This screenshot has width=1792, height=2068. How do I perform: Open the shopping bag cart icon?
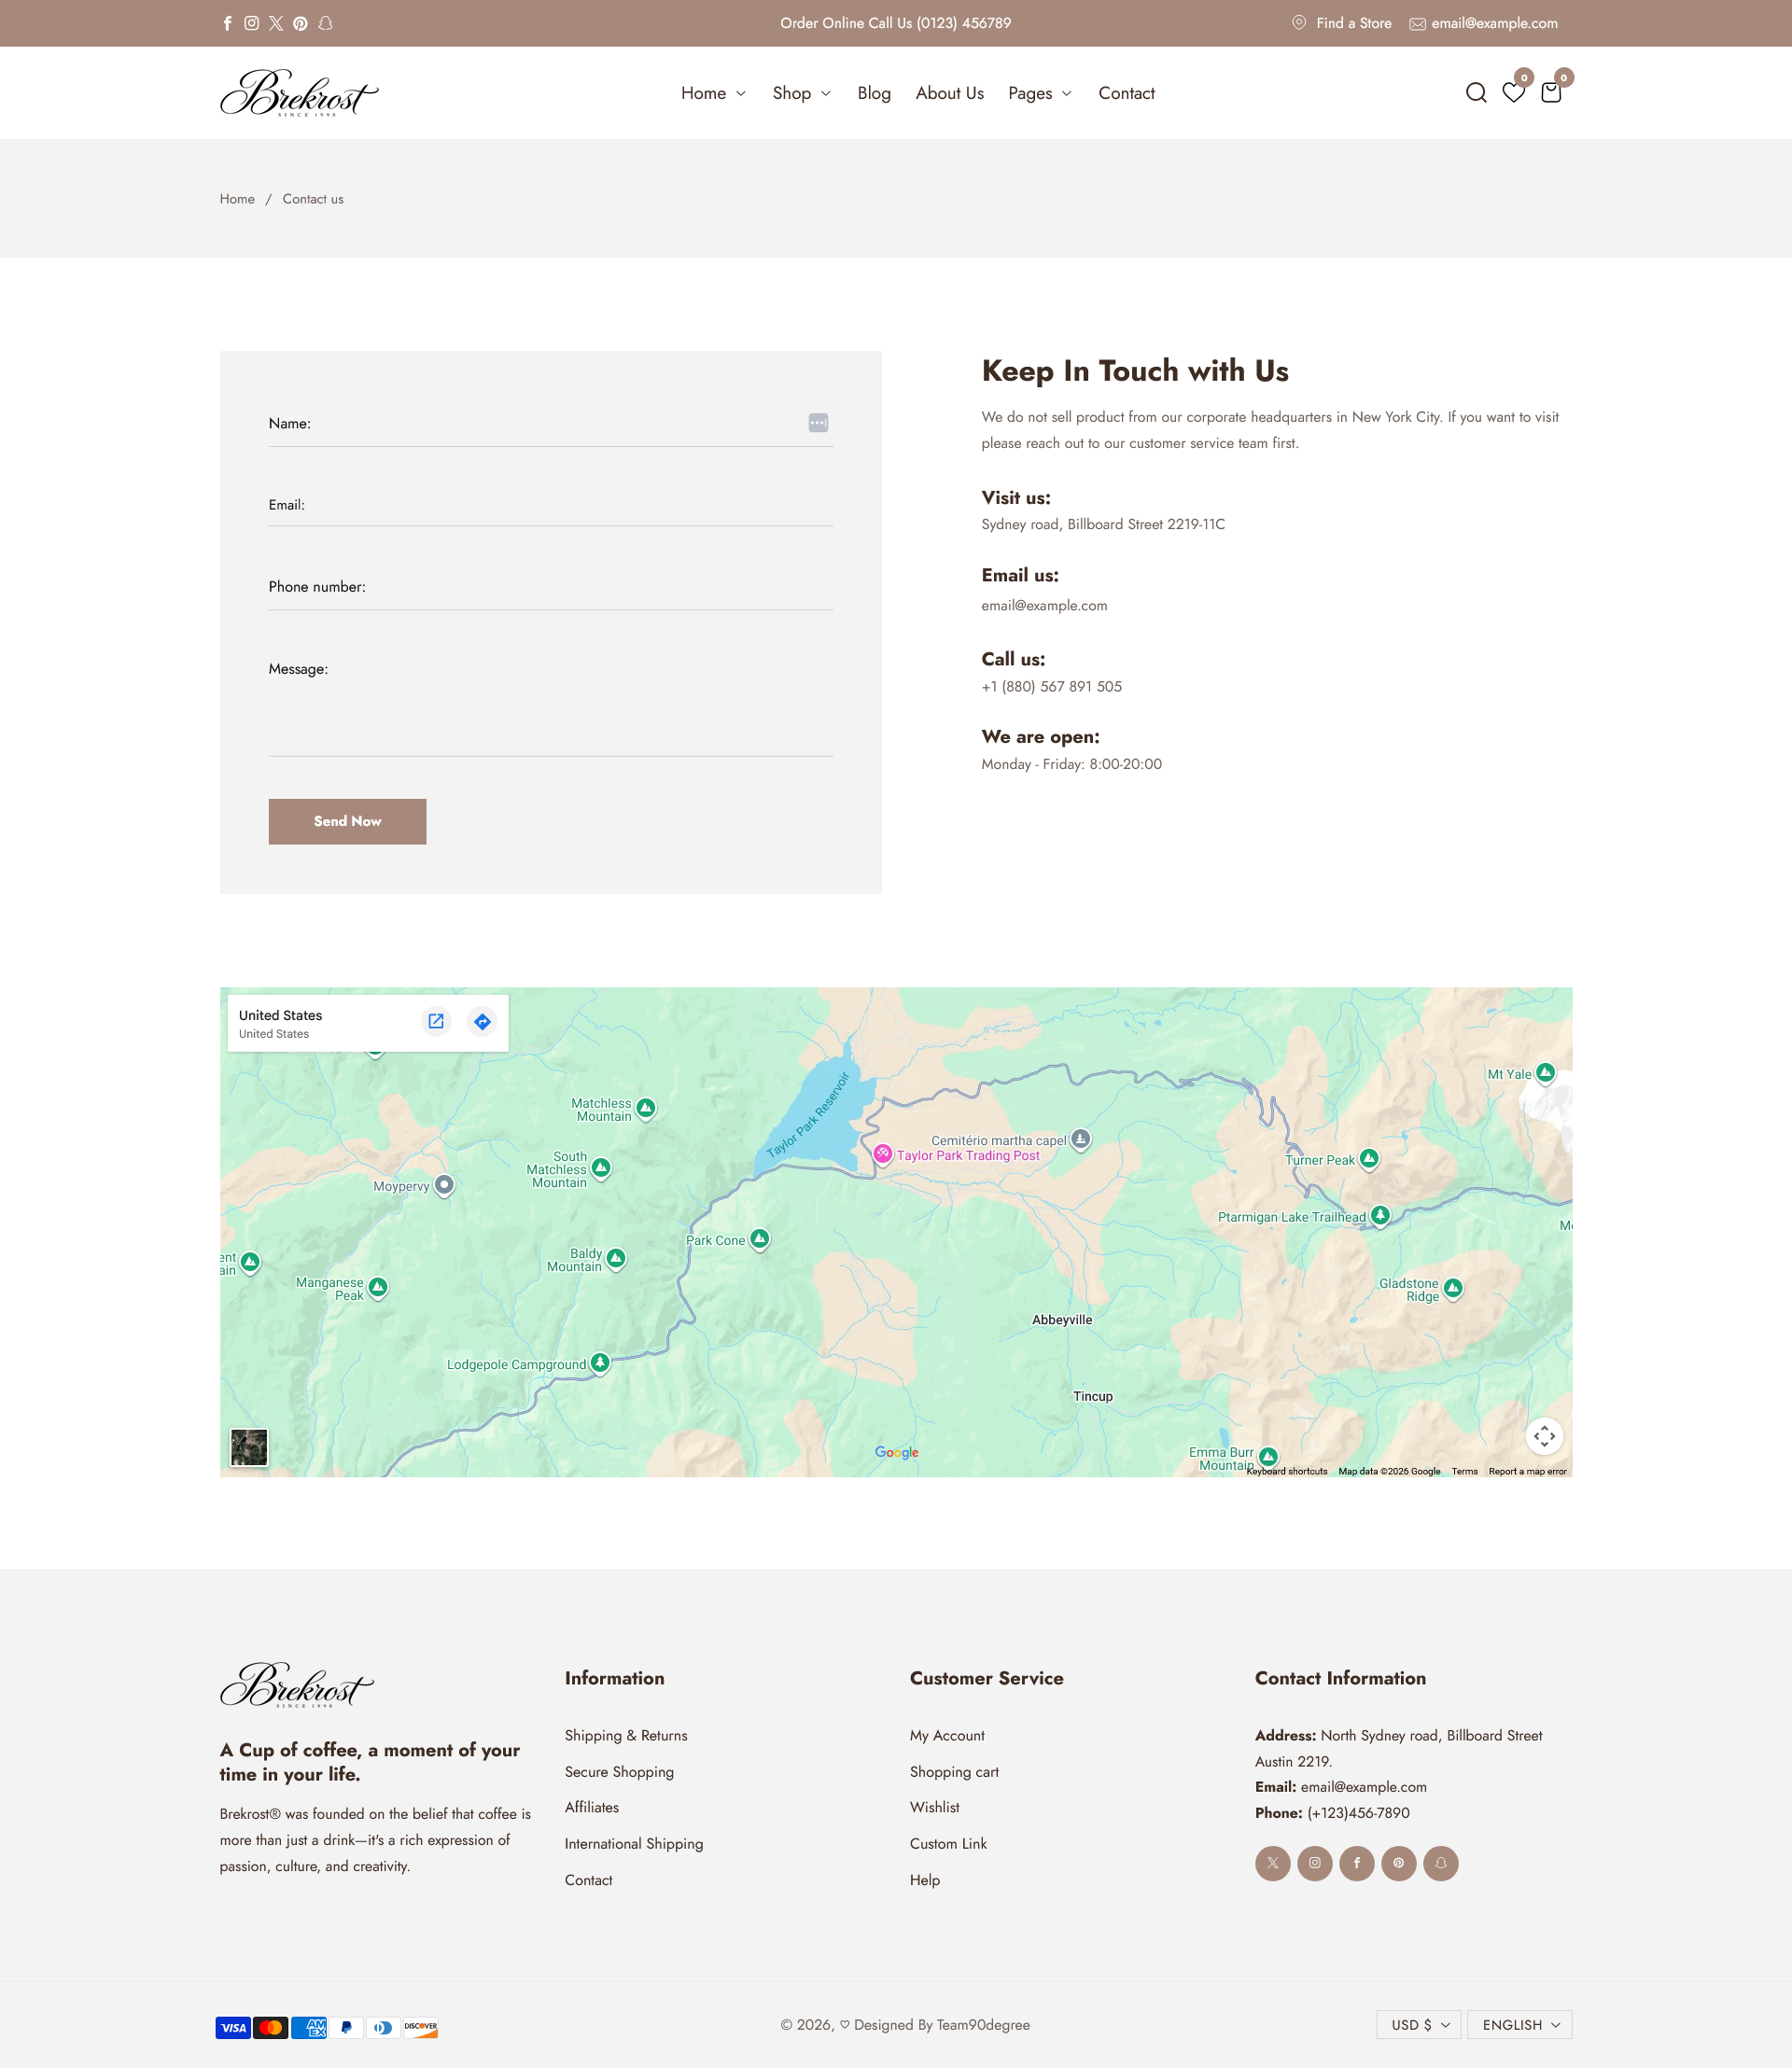[1551, 93]
